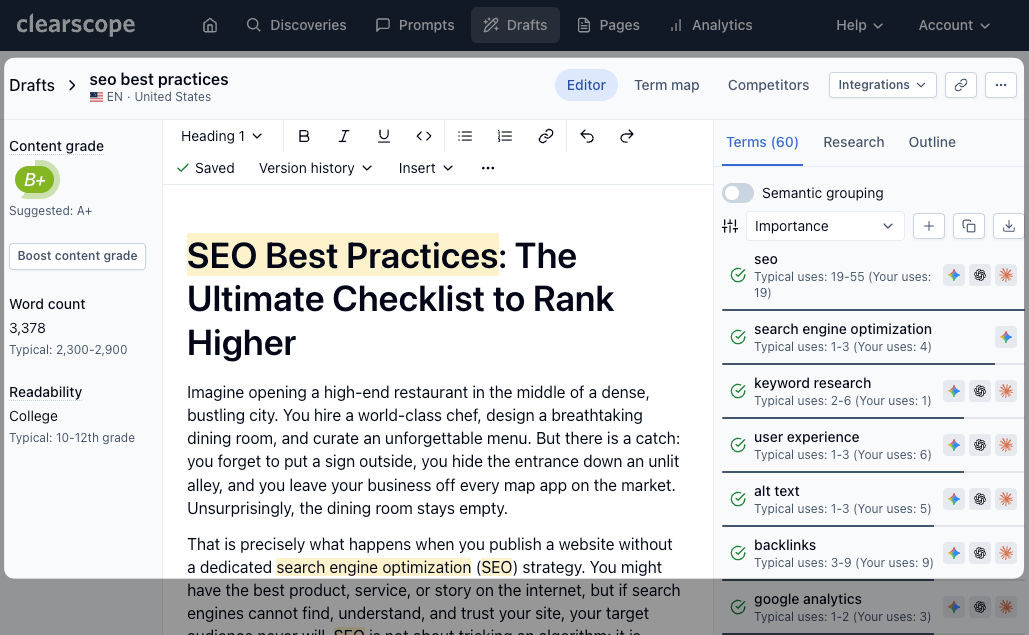This screenshot has height=635, width=1029.
Task: Switch to the Competitors view
Action: pos(768,85)
